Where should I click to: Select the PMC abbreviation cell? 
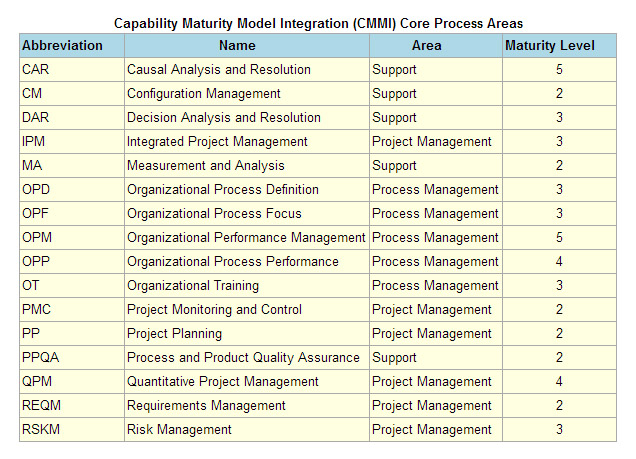tap(72, 309)
